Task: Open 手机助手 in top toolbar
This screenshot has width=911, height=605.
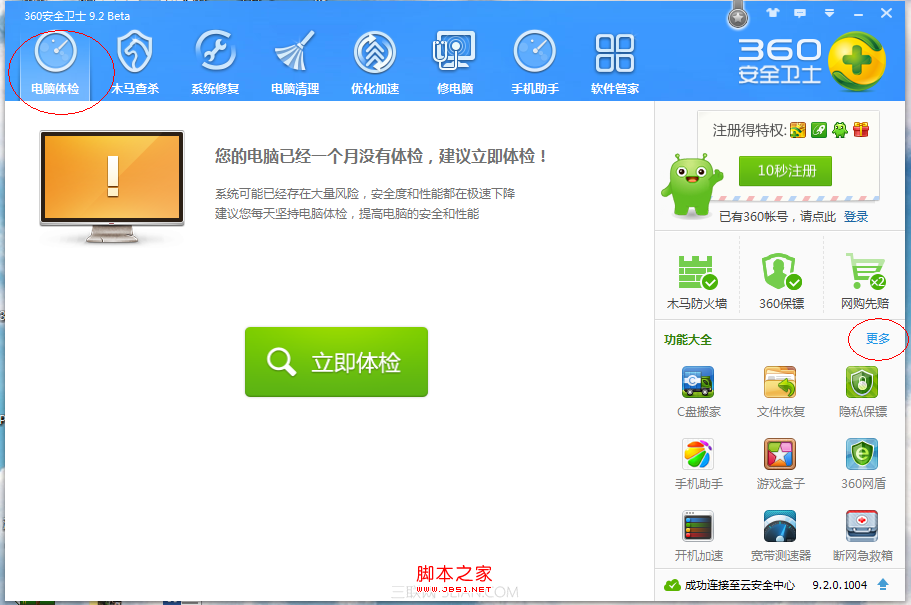Action: coord(535,64)
